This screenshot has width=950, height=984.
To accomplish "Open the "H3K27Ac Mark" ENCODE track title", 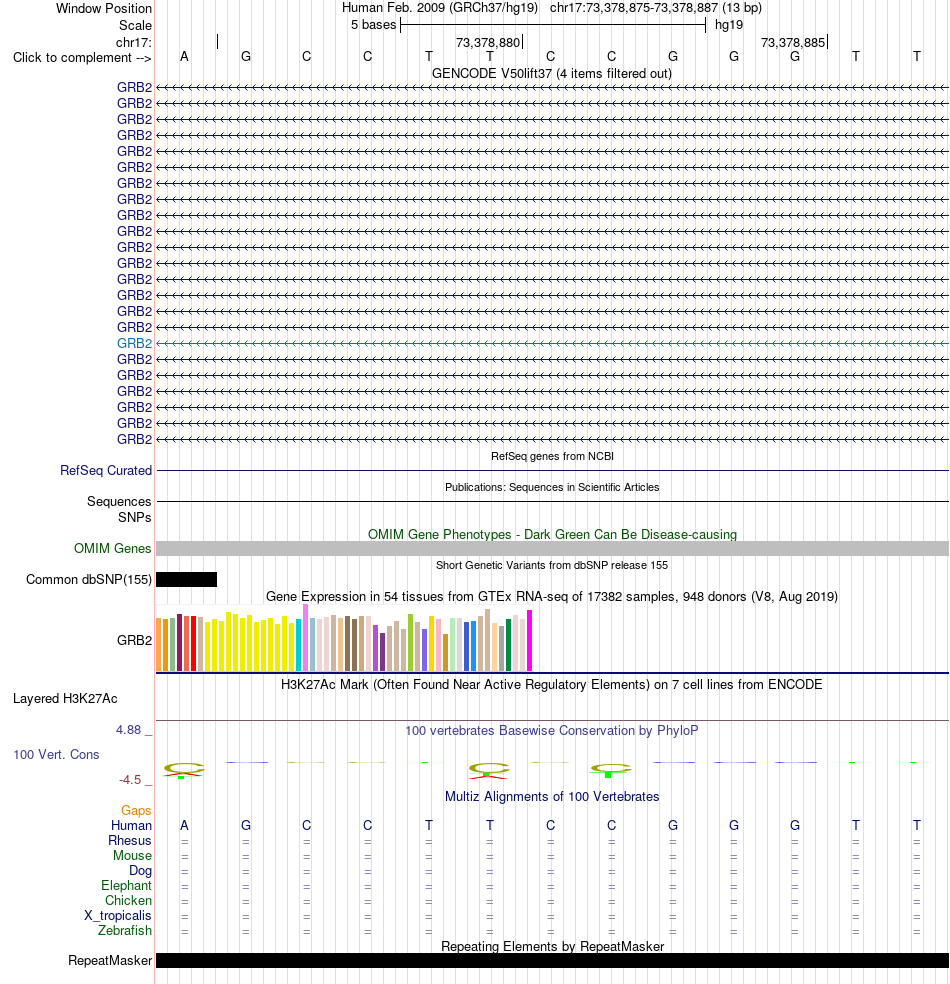I will 552,685.
